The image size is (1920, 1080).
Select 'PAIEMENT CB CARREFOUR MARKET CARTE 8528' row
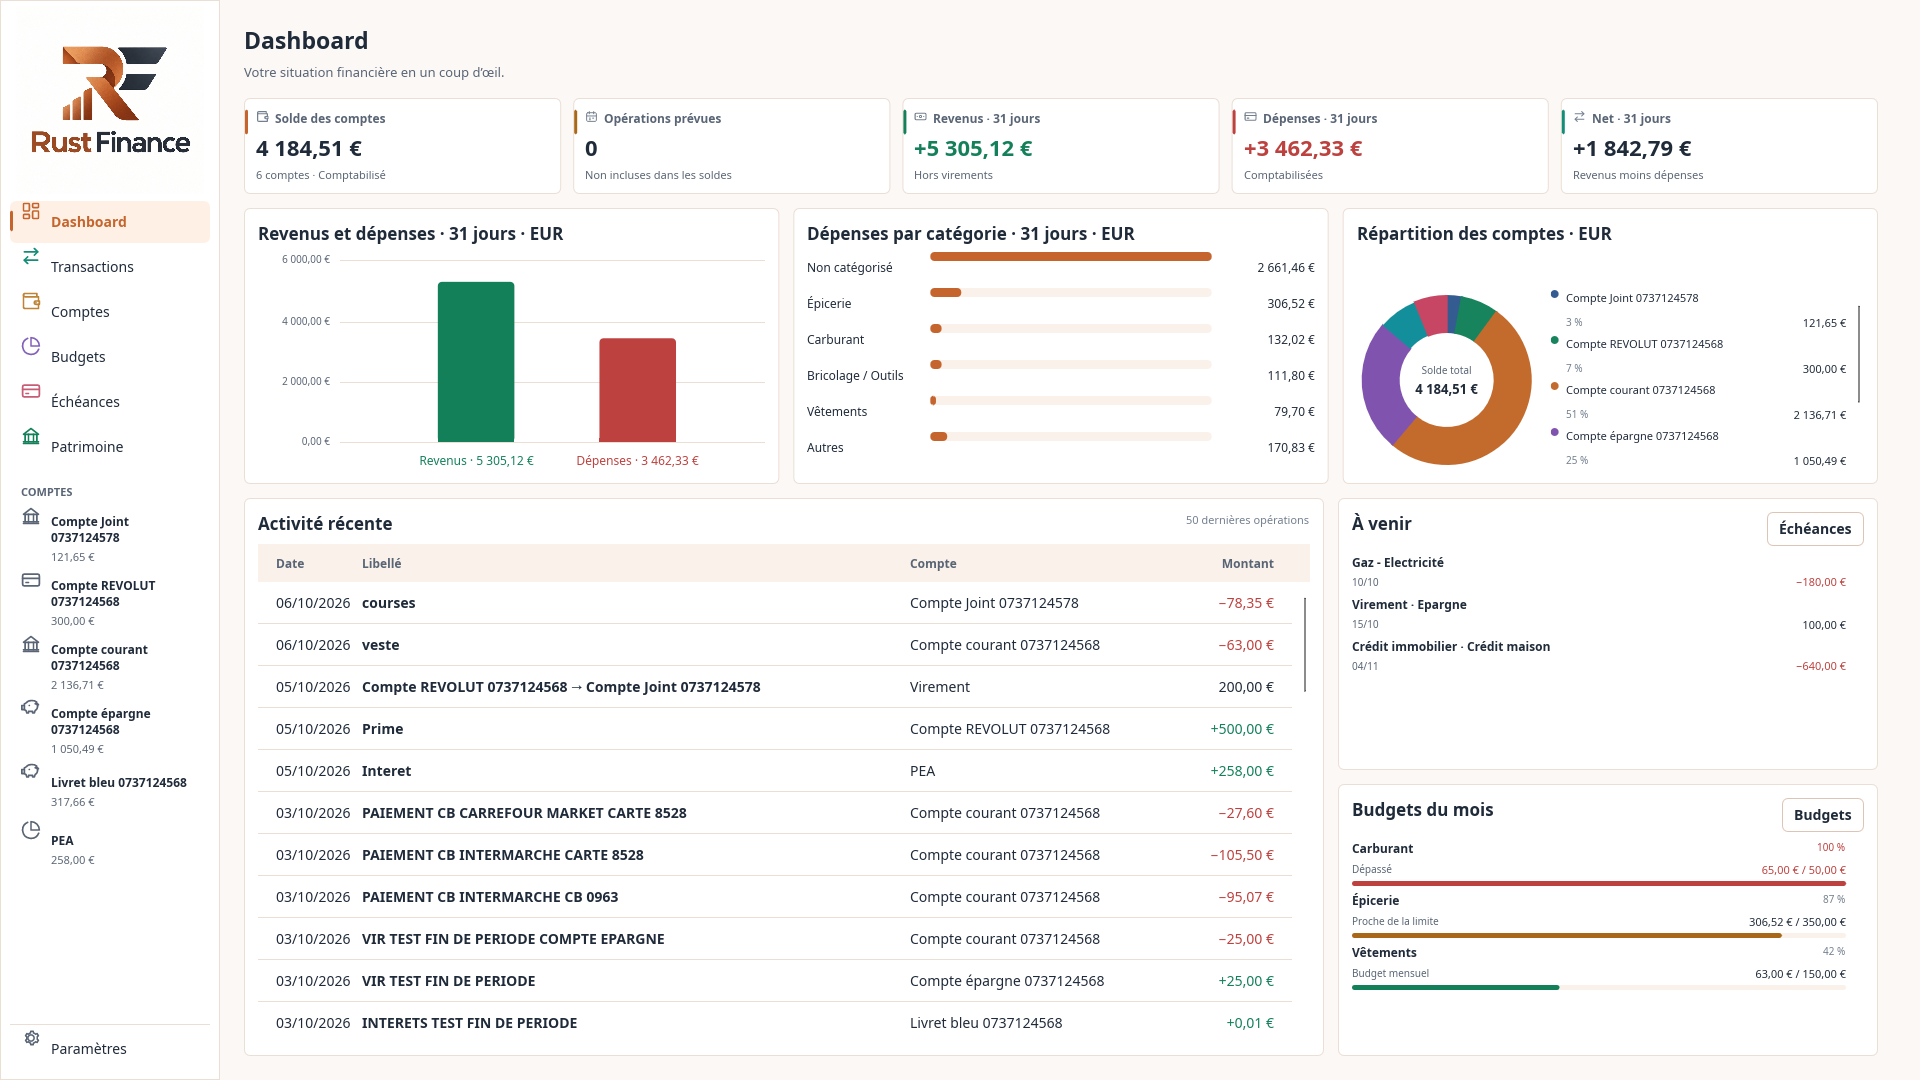(775, 813)
